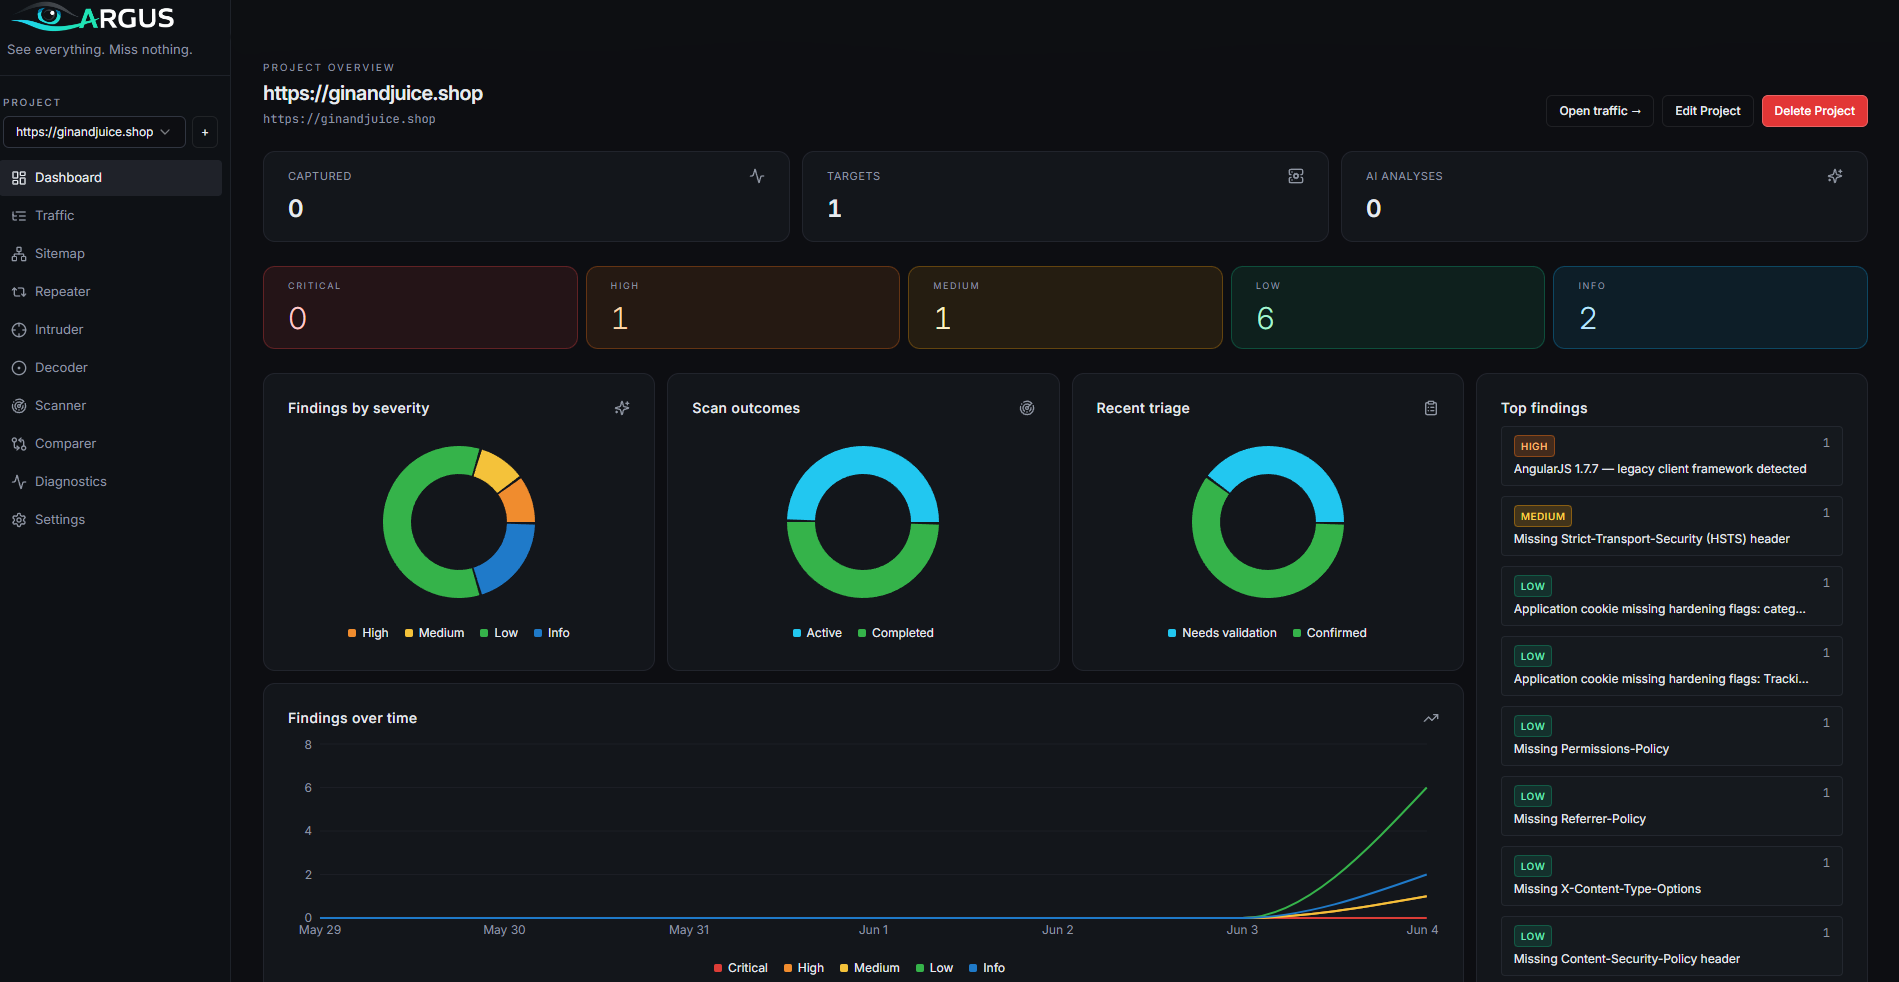Toggle Critical in Findings over time legend
The image size is (1899, 982).
(x=741, y=968)
